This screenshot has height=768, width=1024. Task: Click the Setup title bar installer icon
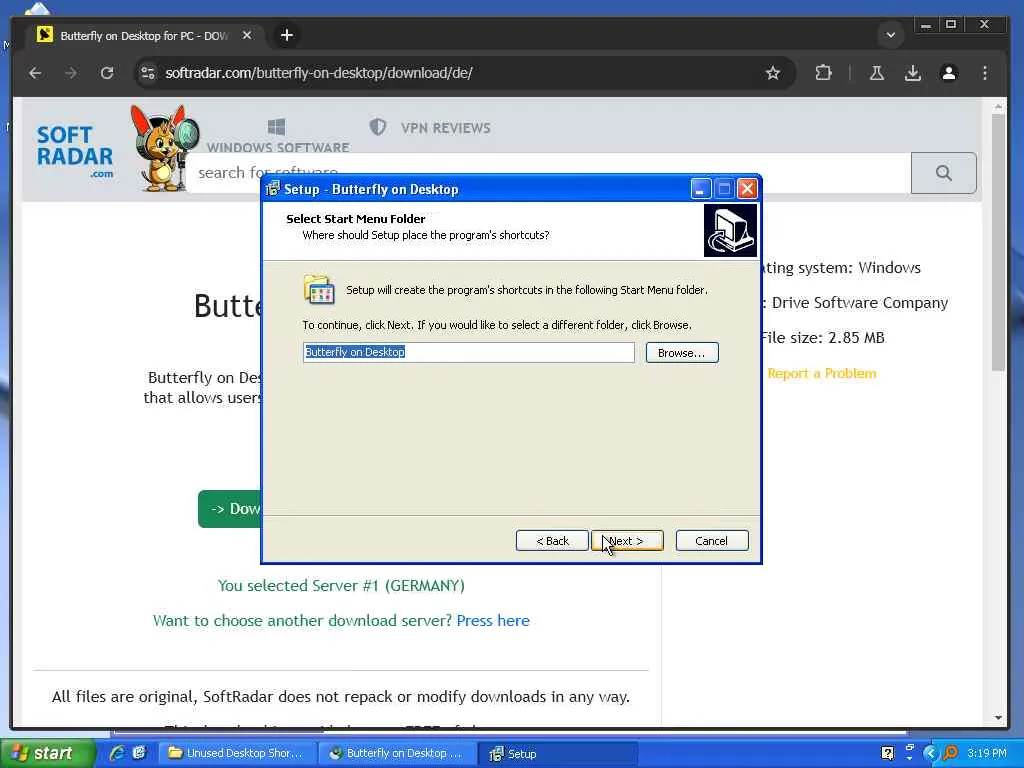tap(272, 189)
